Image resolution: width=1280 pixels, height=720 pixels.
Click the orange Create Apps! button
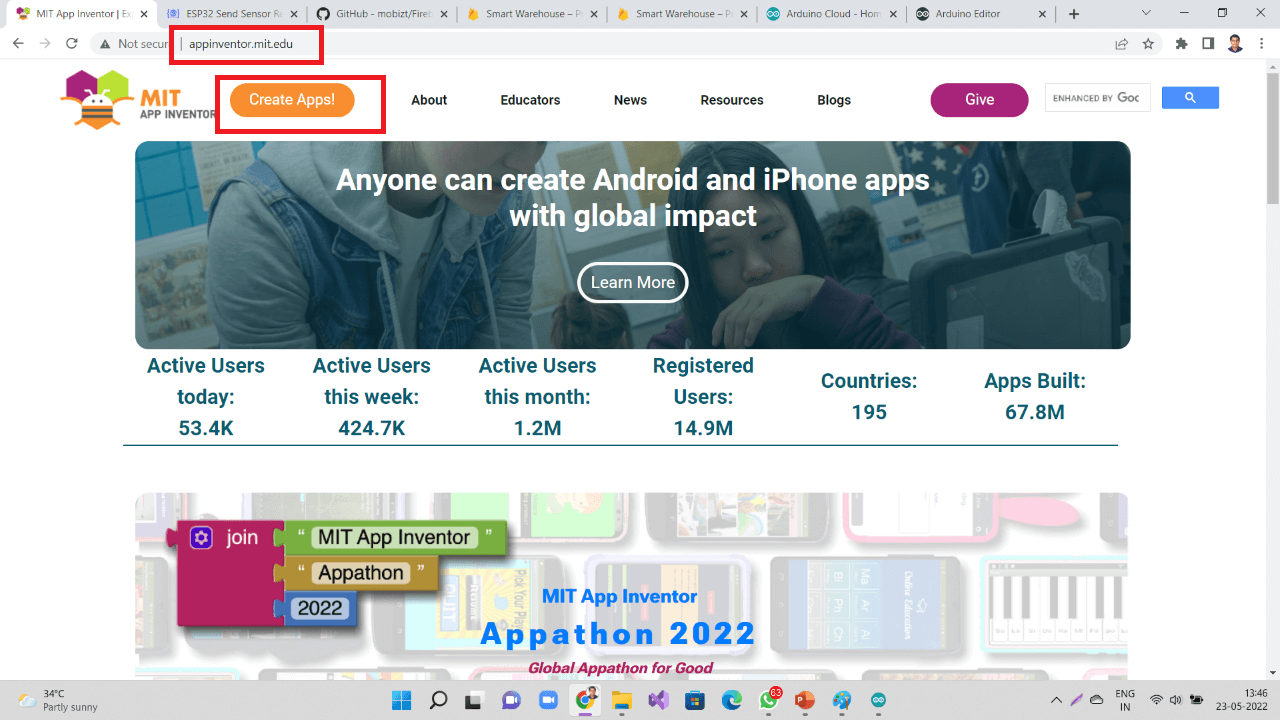[x=292, y=100]
